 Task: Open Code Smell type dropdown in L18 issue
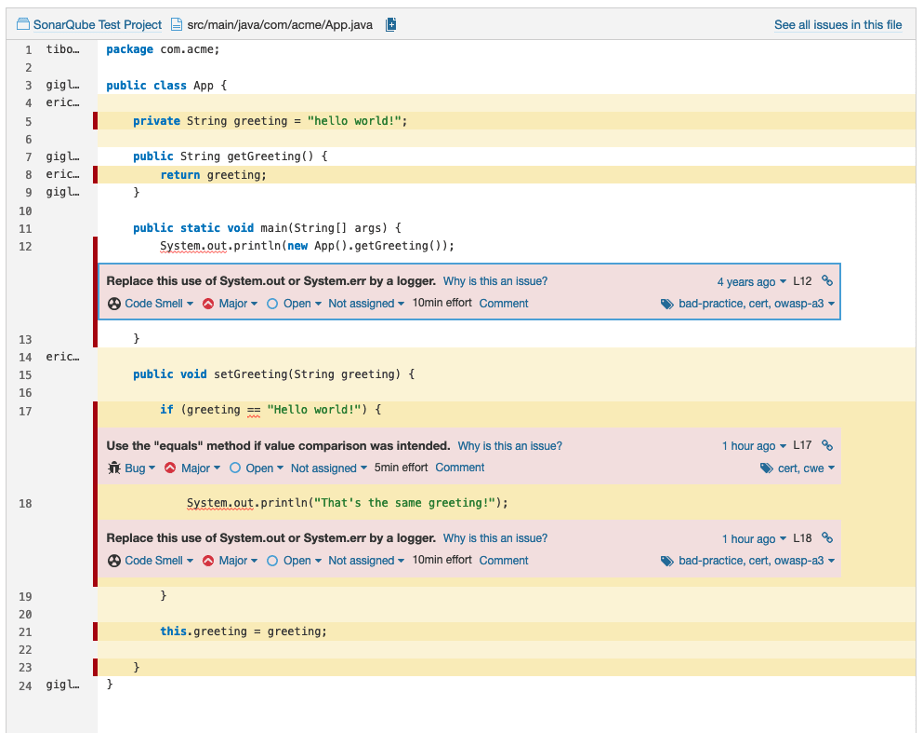[x=159, y=560]
